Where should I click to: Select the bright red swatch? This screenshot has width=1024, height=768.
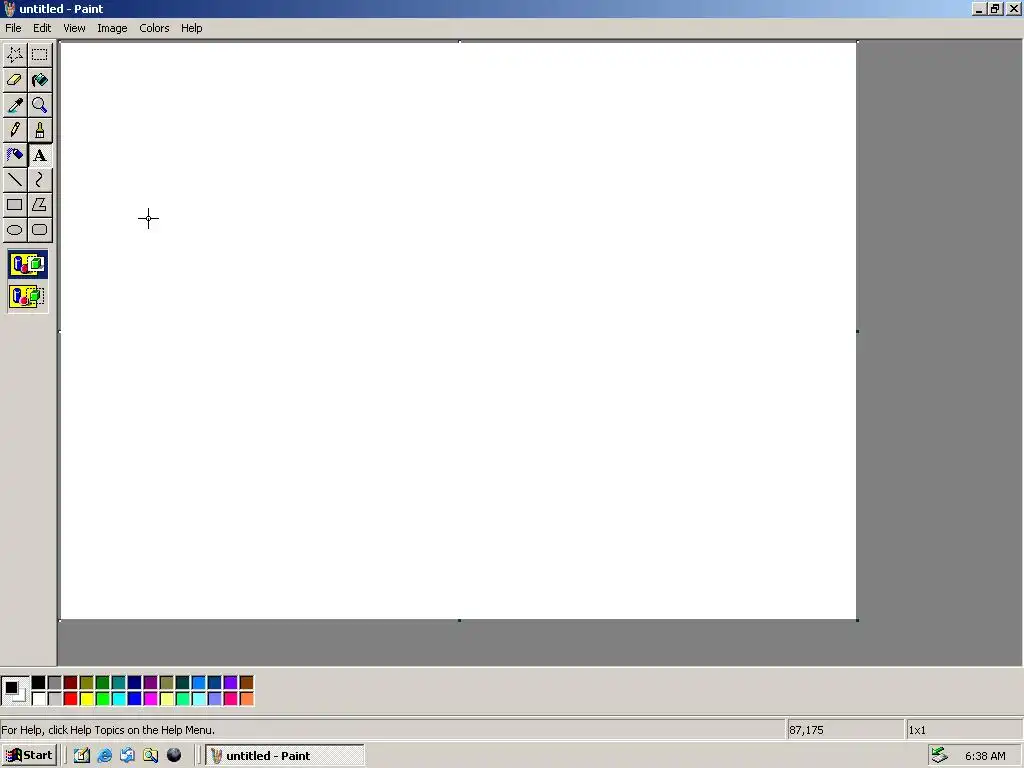[71, 699]
